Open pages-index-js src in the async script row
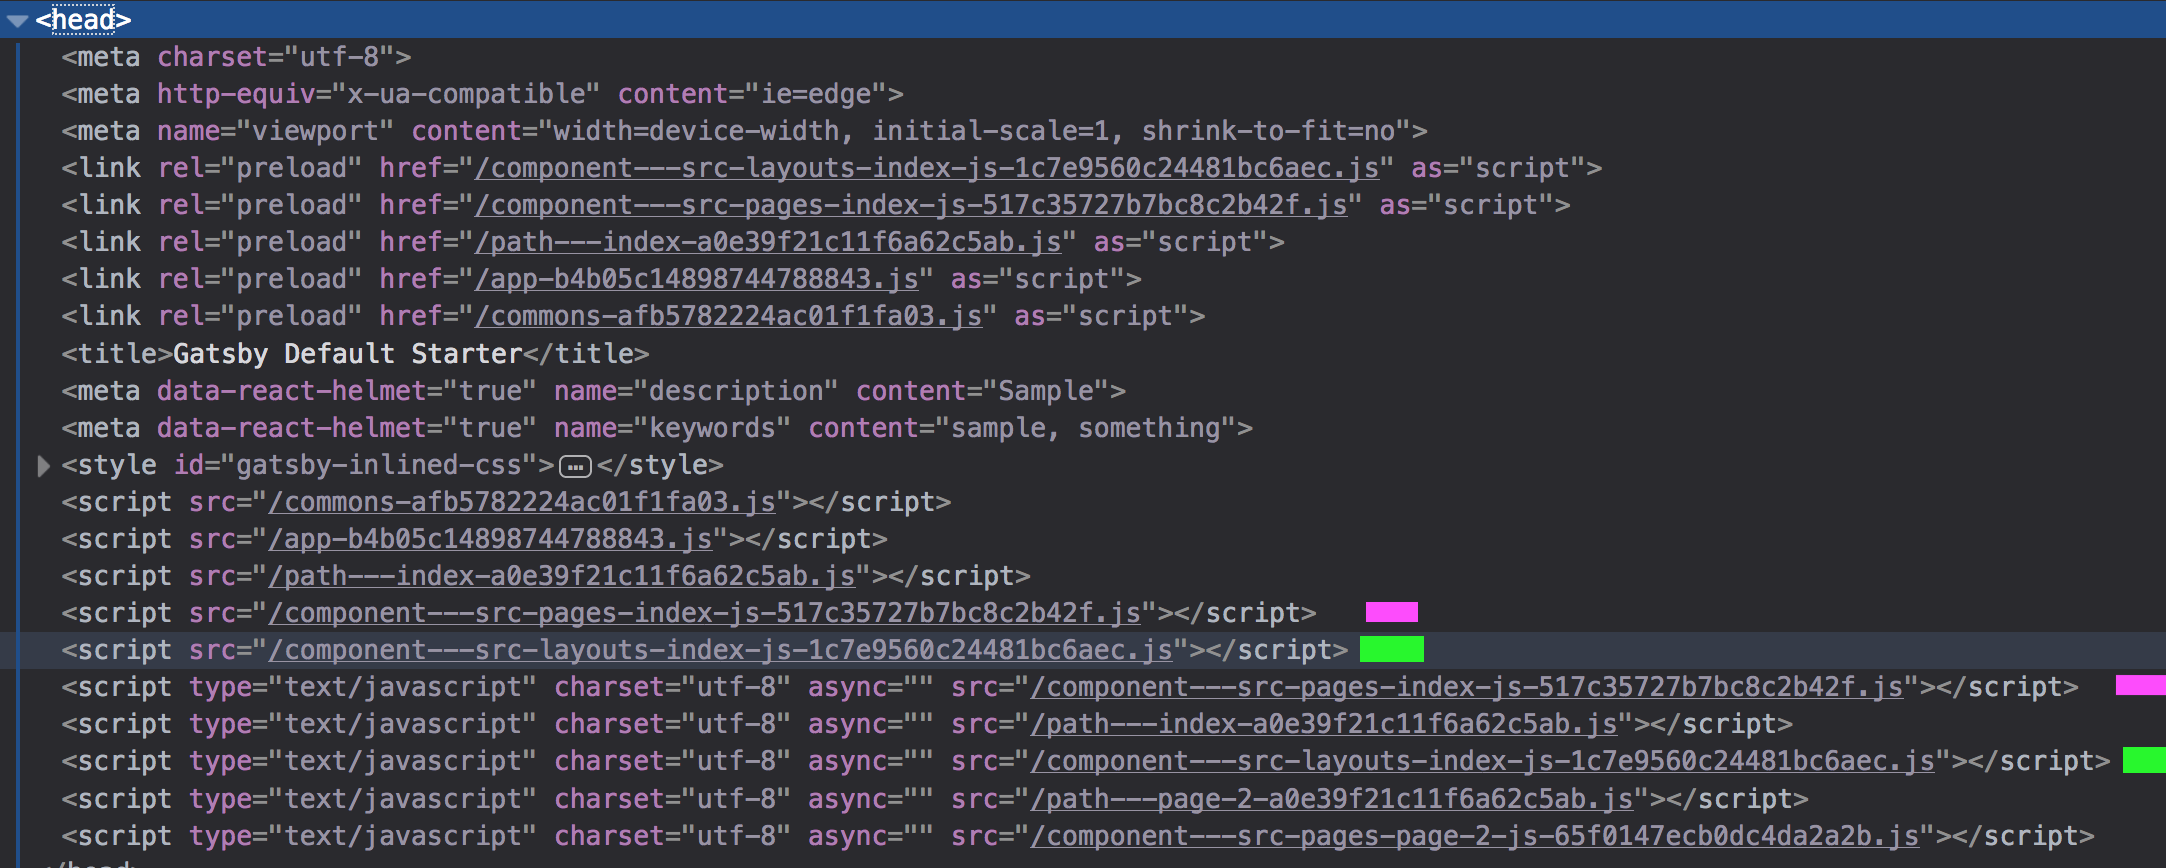 coord(1467,687)
